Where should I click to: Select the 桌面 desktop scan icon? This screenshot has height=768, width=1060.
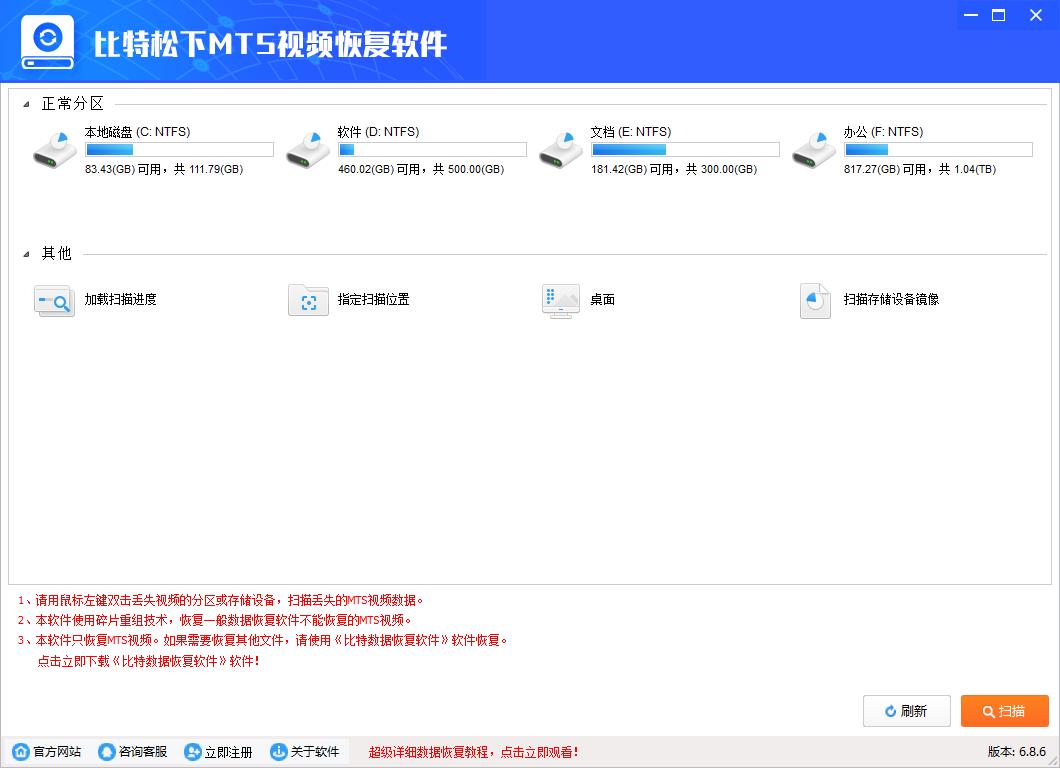560,300
